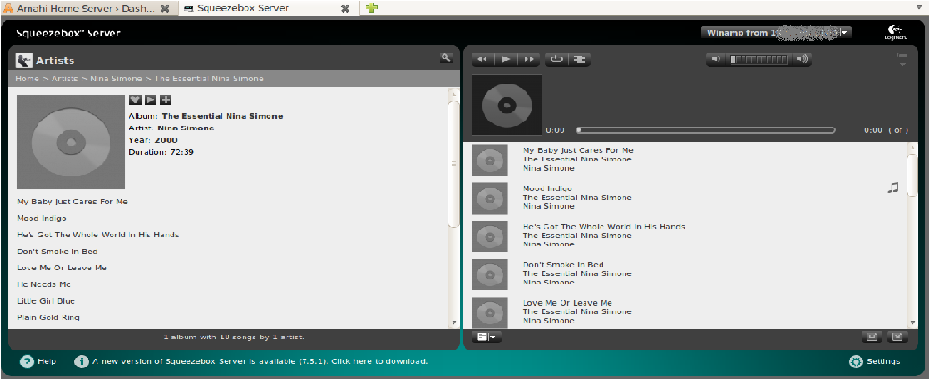Select song Mood Indigo in album list
Screen dimensions: 930x382
click(x=42, y=218)
